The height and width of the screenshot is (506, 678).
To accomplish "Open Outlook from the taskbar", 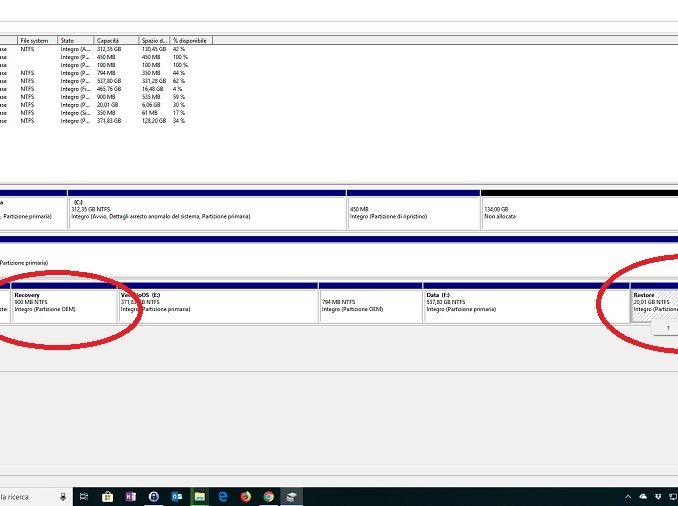I will click(x=176, y=497).
